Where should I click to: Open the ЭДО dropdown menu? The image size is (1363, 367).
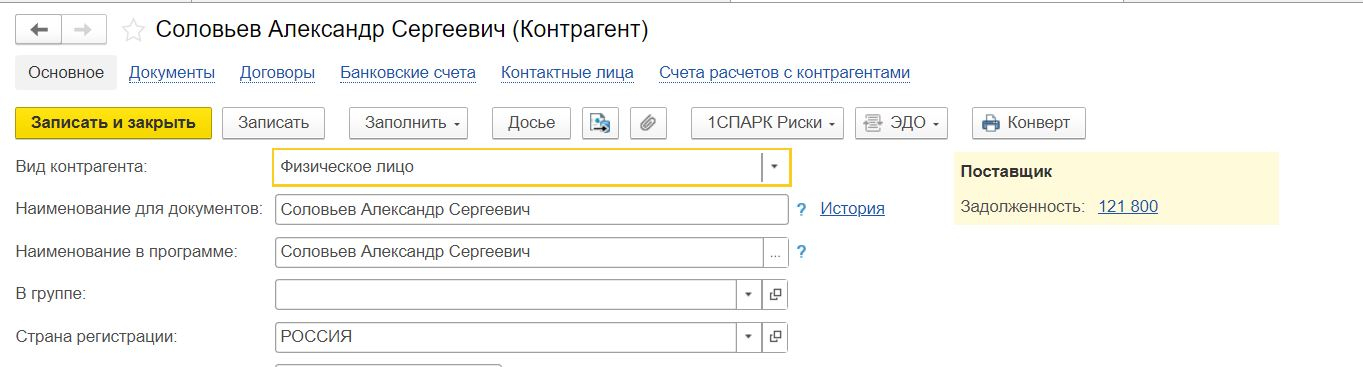901,123
